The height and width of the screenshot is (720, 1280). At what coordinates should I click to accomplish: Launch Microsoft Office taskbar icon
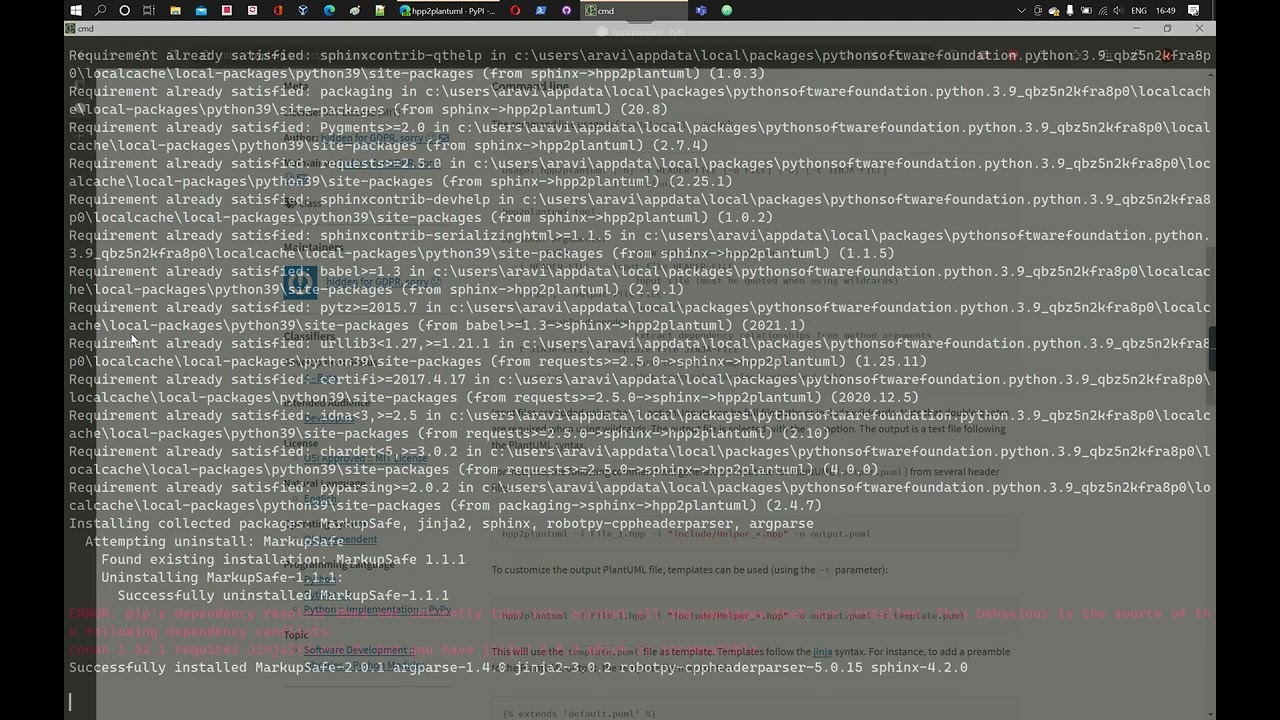click(278, 10)
